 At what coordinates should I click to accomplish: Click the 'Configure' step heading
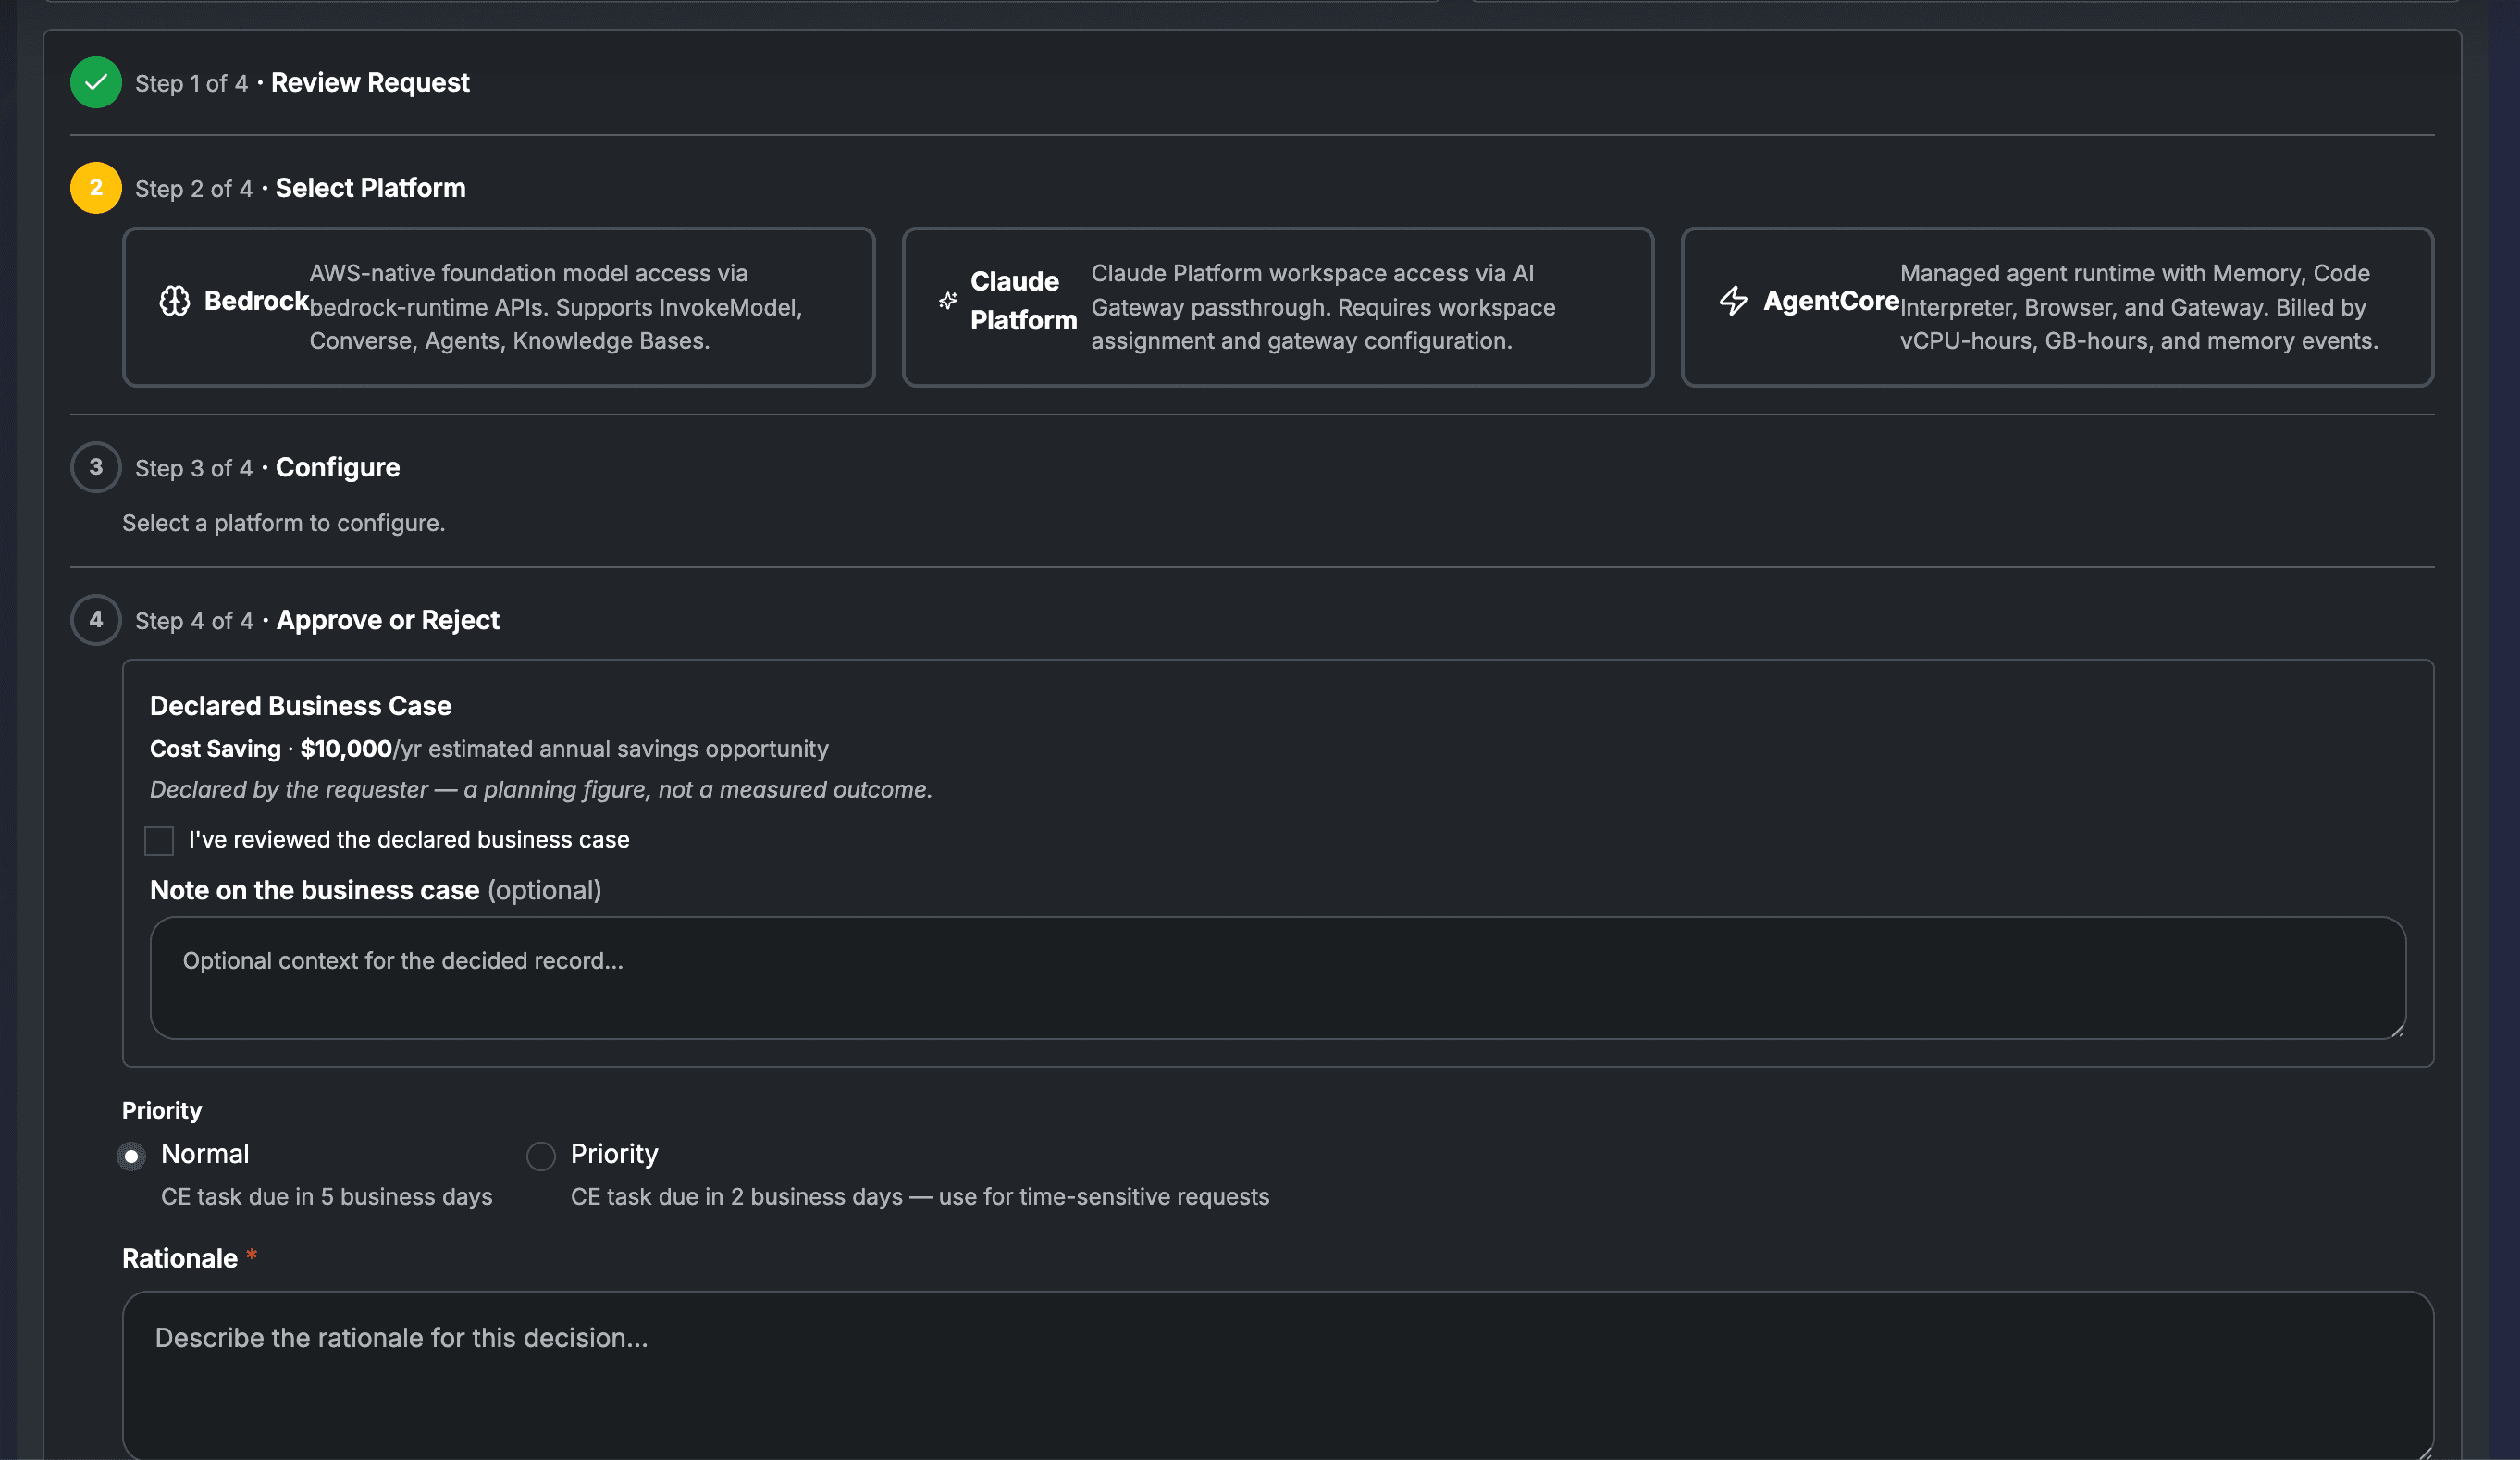[x=338, y=467]
